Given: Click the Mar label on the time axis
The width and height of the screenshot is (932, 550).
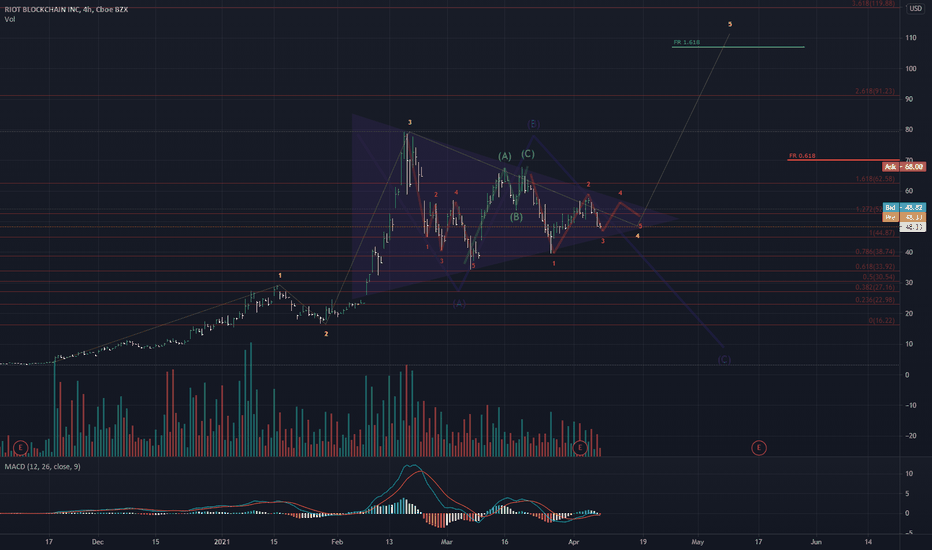Looking at the screenshot, I should tap(446, 542).
